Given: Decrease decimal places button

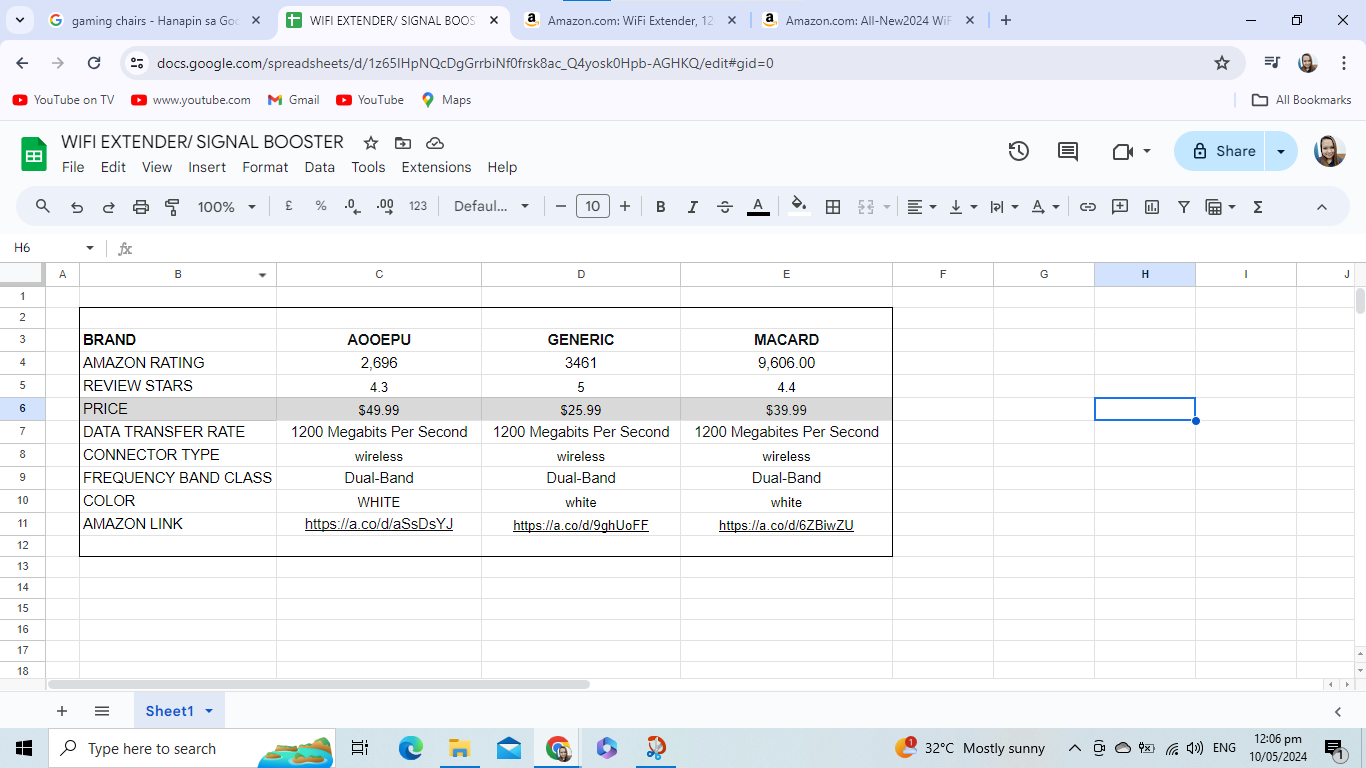Looking at the screenshot, I should pyautogui.click(x=352, y=207).
